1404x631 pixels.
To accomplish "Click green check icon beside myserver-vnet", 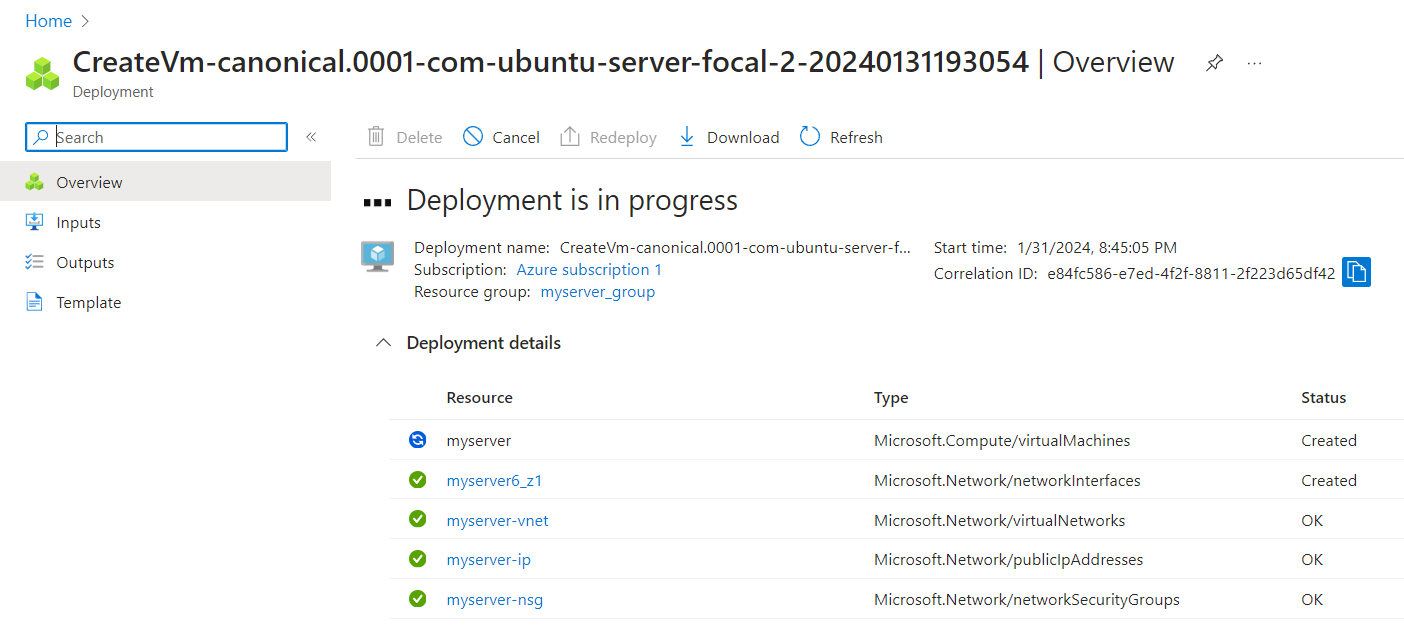I will (x=418, y=520).
